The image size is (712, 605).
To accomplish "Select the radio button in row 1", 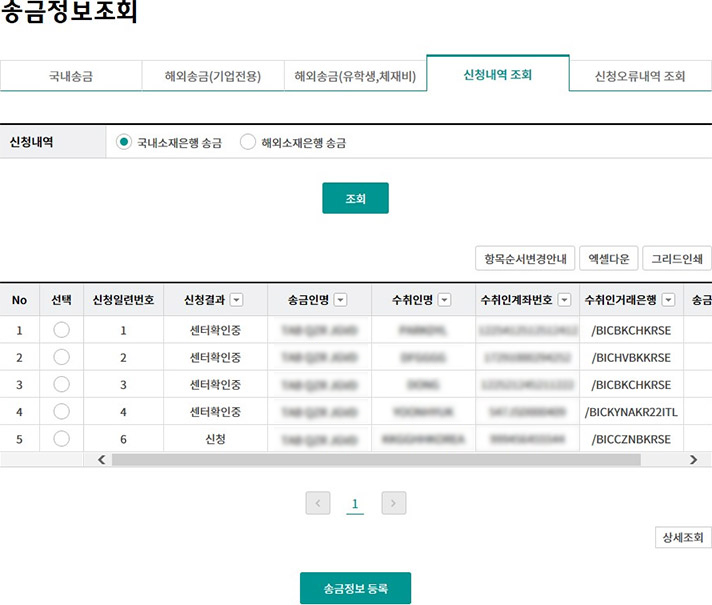I will 61,330.
